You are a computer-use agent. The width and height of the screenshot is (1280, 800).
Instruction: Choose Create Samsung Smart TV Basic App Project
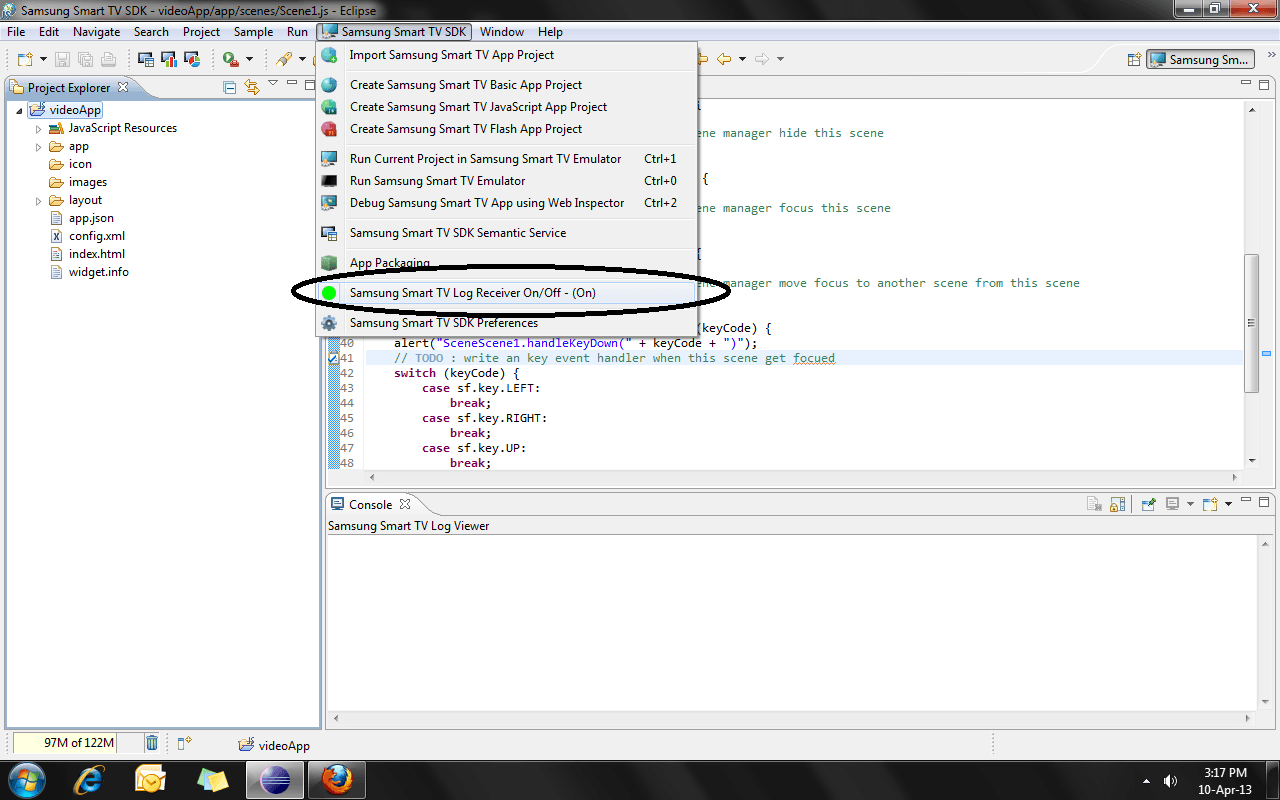(x=506, y=85)
